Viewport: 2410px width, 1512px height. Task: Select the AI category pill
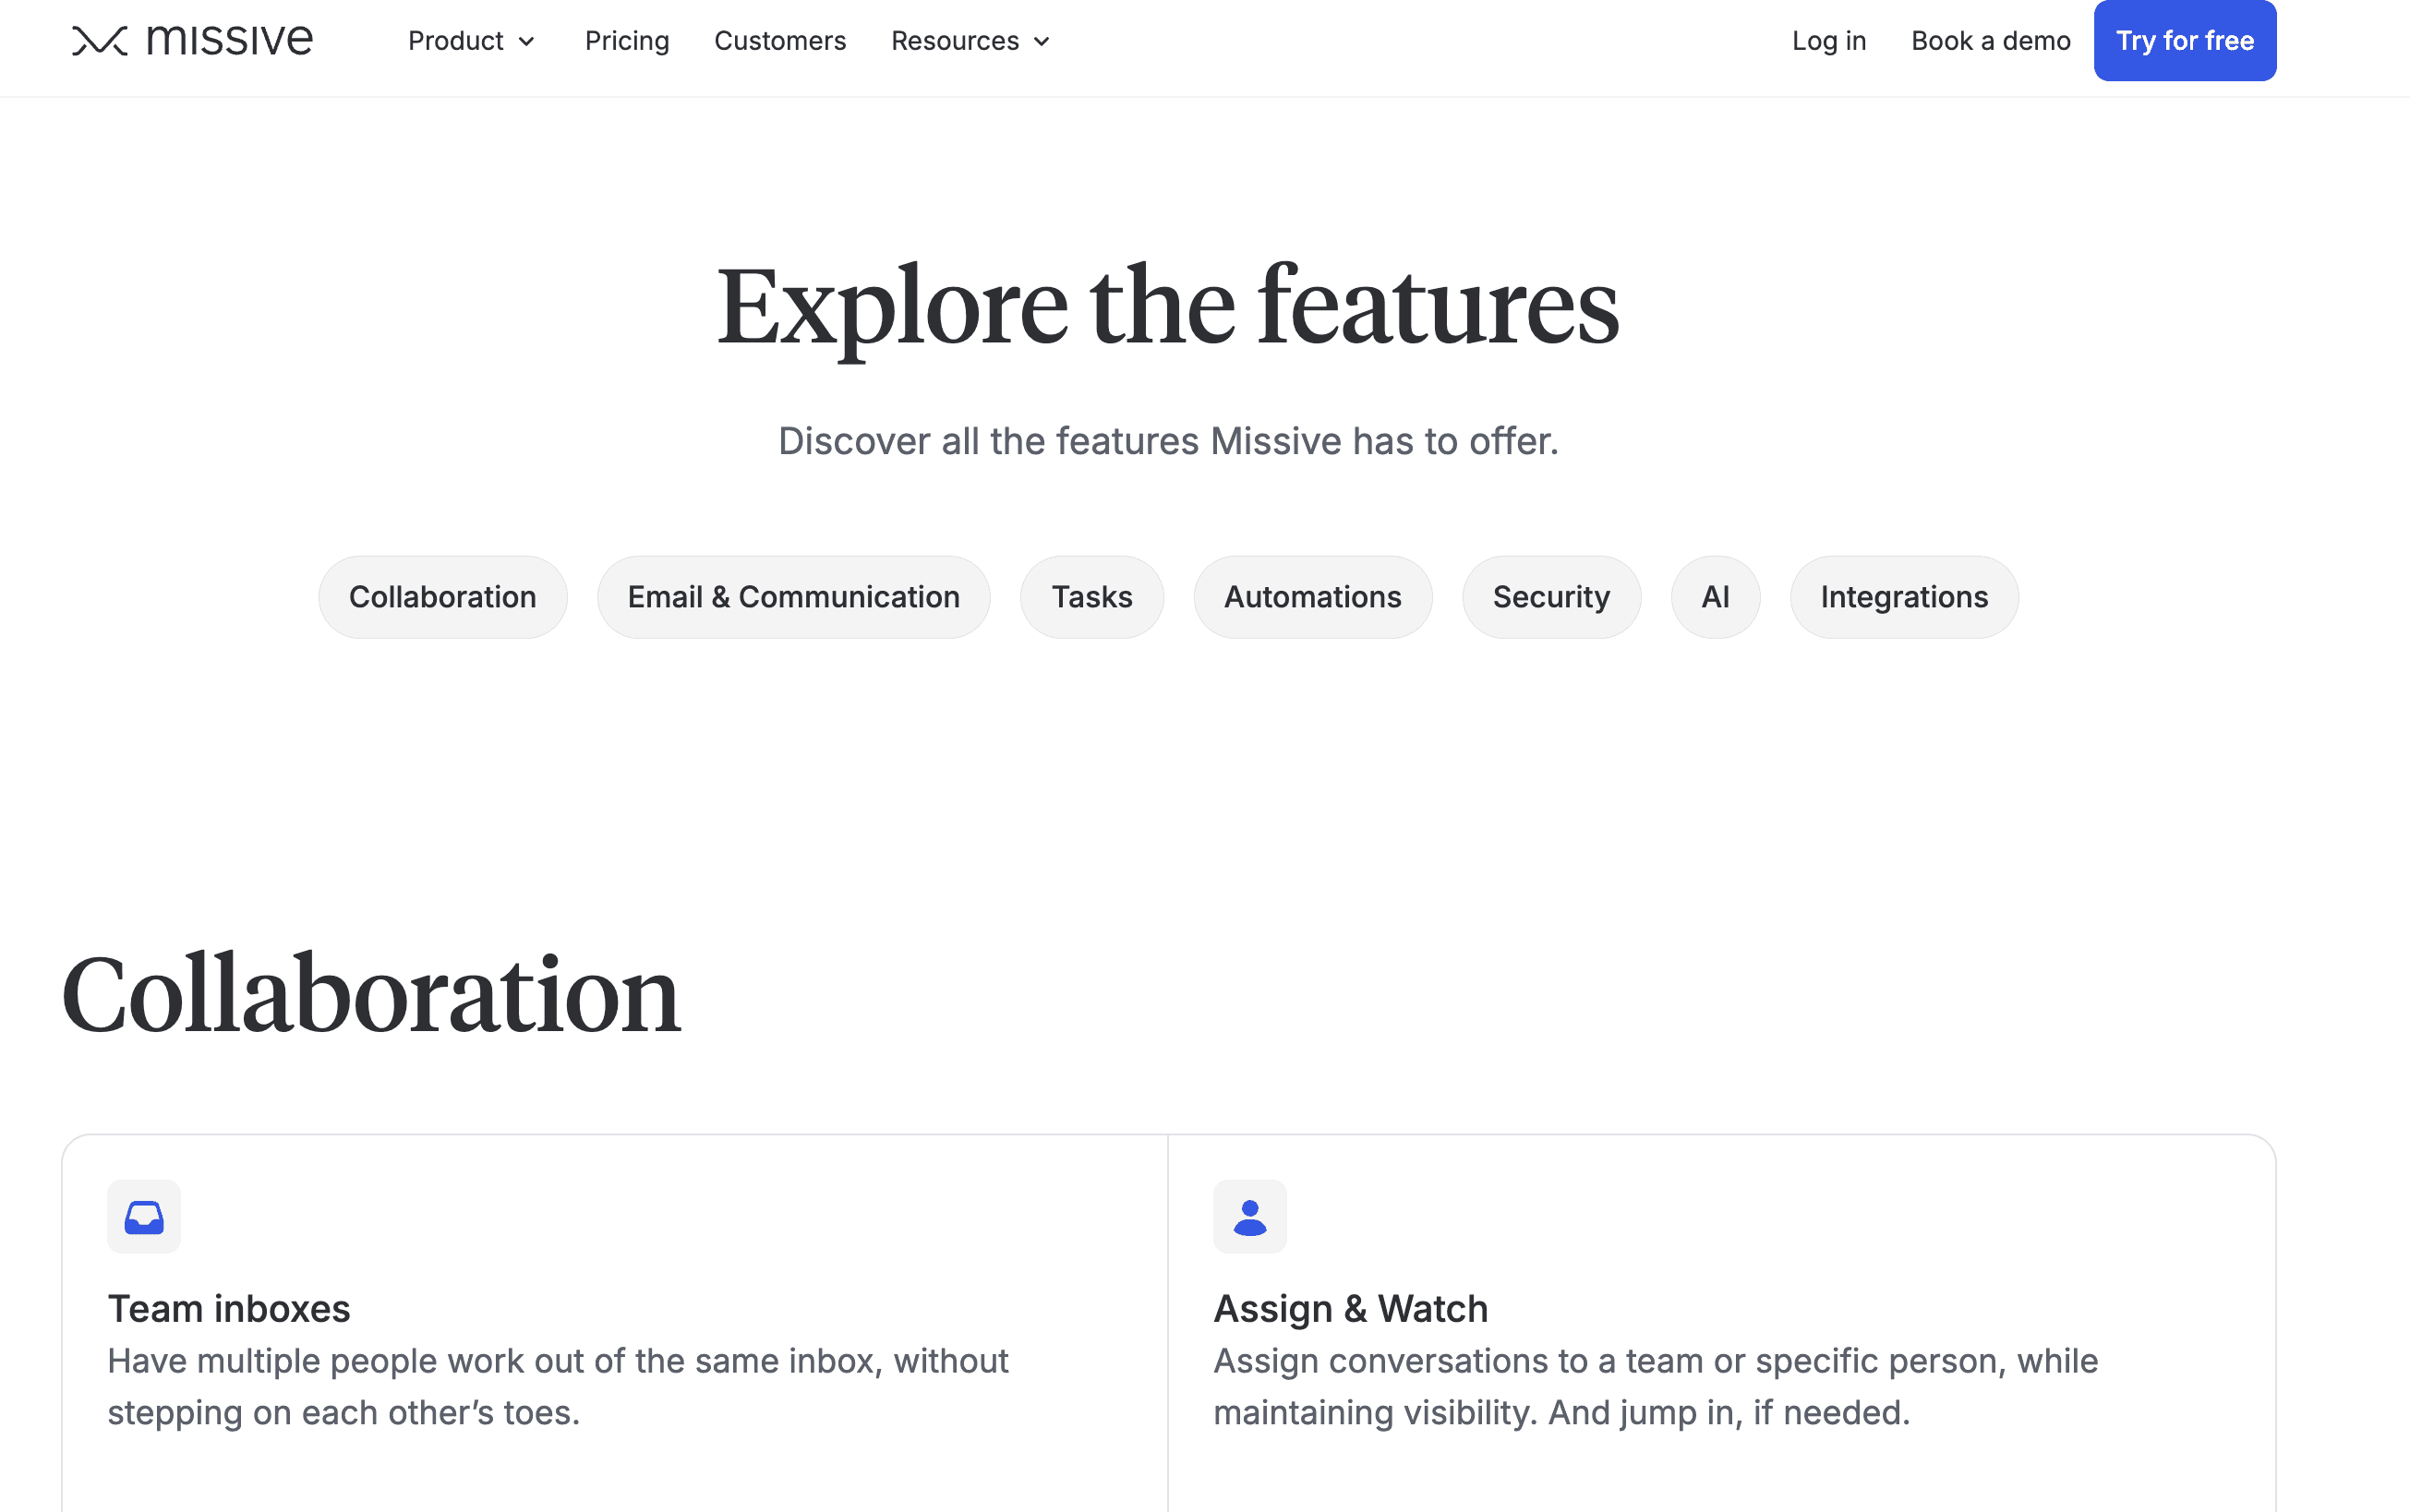coord(1716,597)
